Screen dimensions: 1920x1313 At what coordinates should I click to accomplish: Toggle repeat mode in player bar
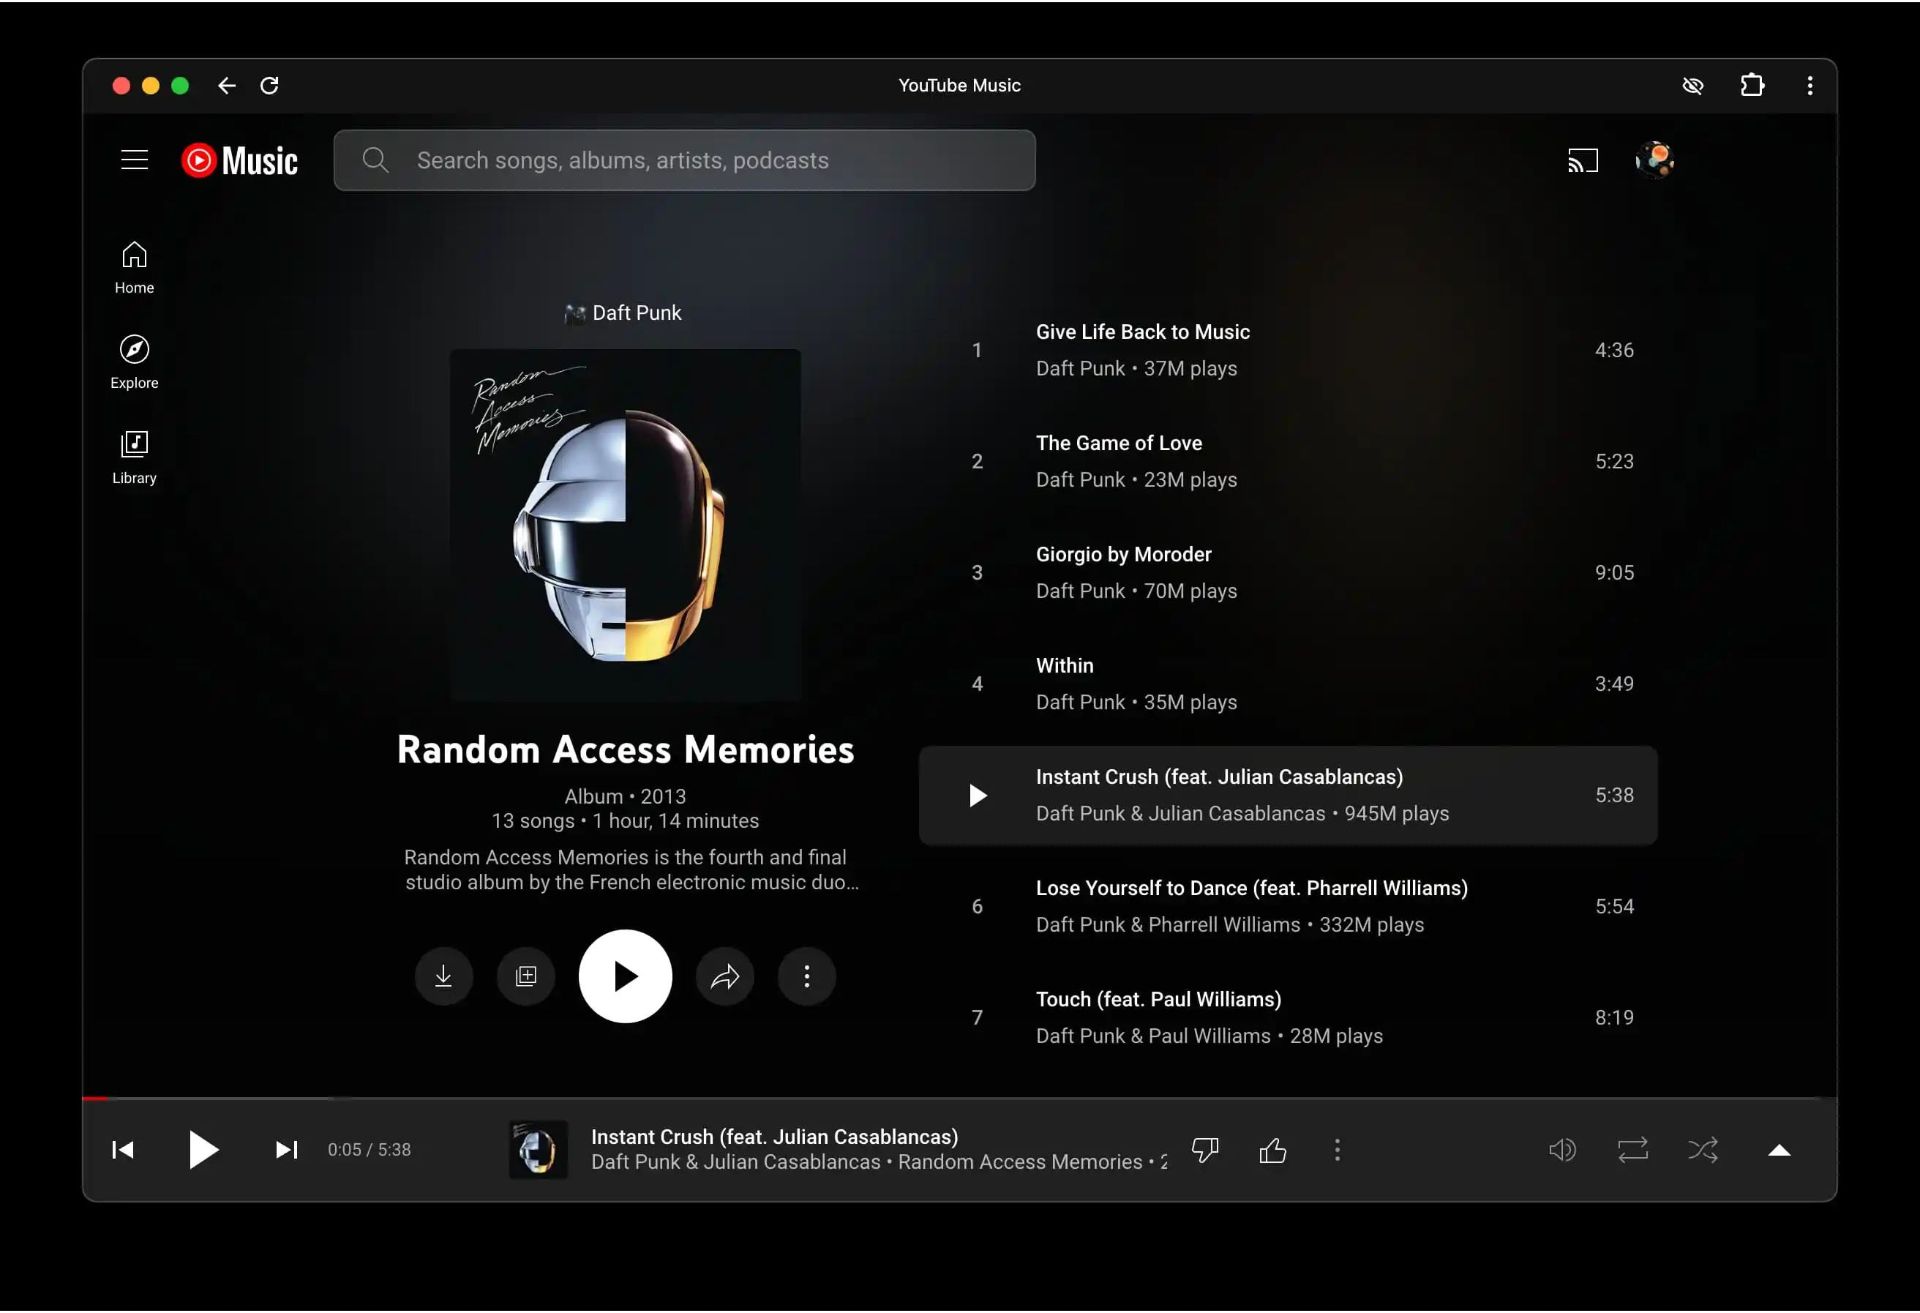click(x=1633, y=1150)
